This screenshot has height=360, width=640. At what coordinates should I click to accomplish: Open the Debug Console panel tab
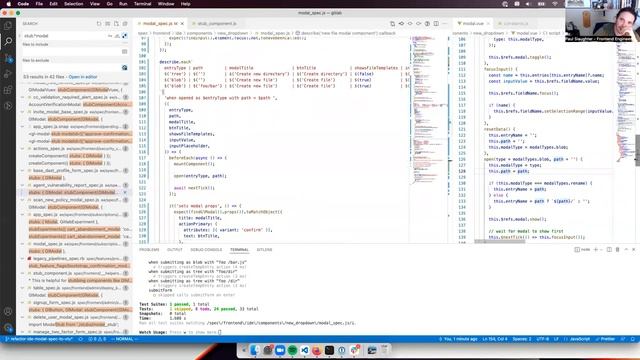click(206, 249)
